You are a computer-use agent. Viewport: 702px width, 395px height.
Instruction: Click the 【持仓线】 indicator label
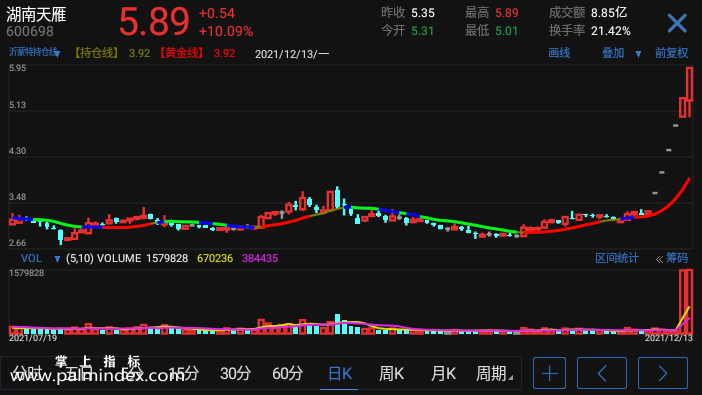click(96, 53)
